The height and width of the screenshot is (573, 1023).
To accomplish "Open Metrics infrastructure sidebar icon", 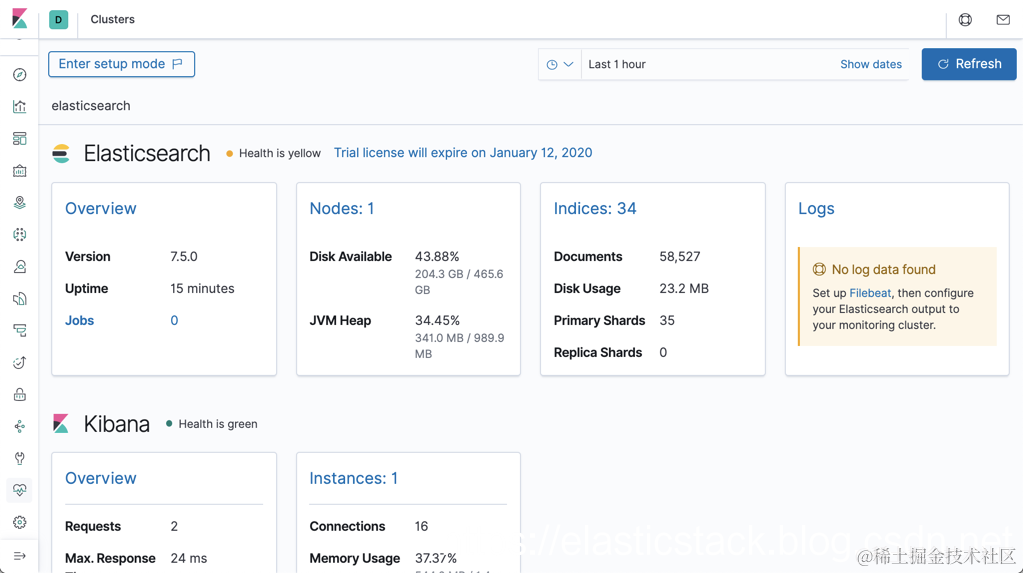I will coord(20,266).
